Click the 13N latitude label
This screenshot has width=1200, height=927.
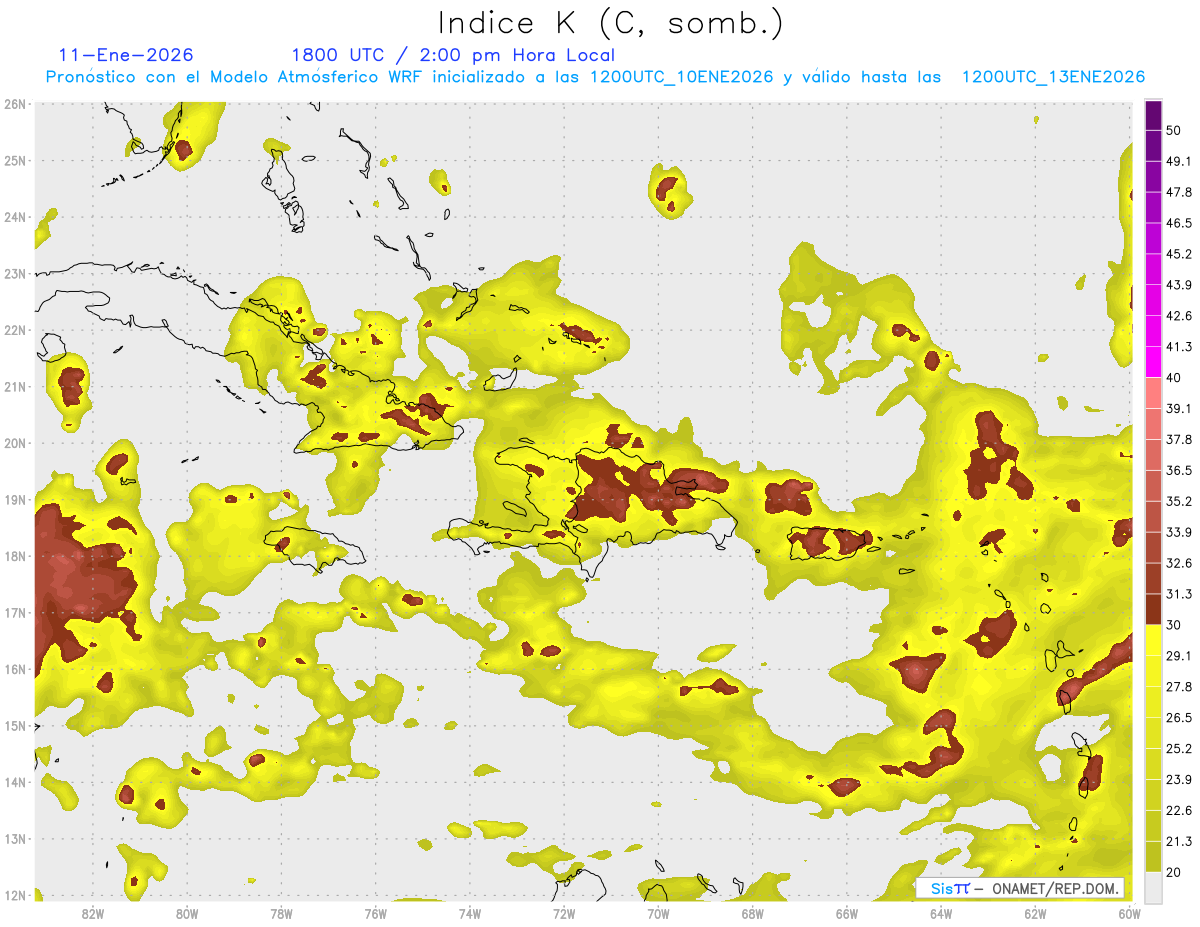click(x=15, y=838)
